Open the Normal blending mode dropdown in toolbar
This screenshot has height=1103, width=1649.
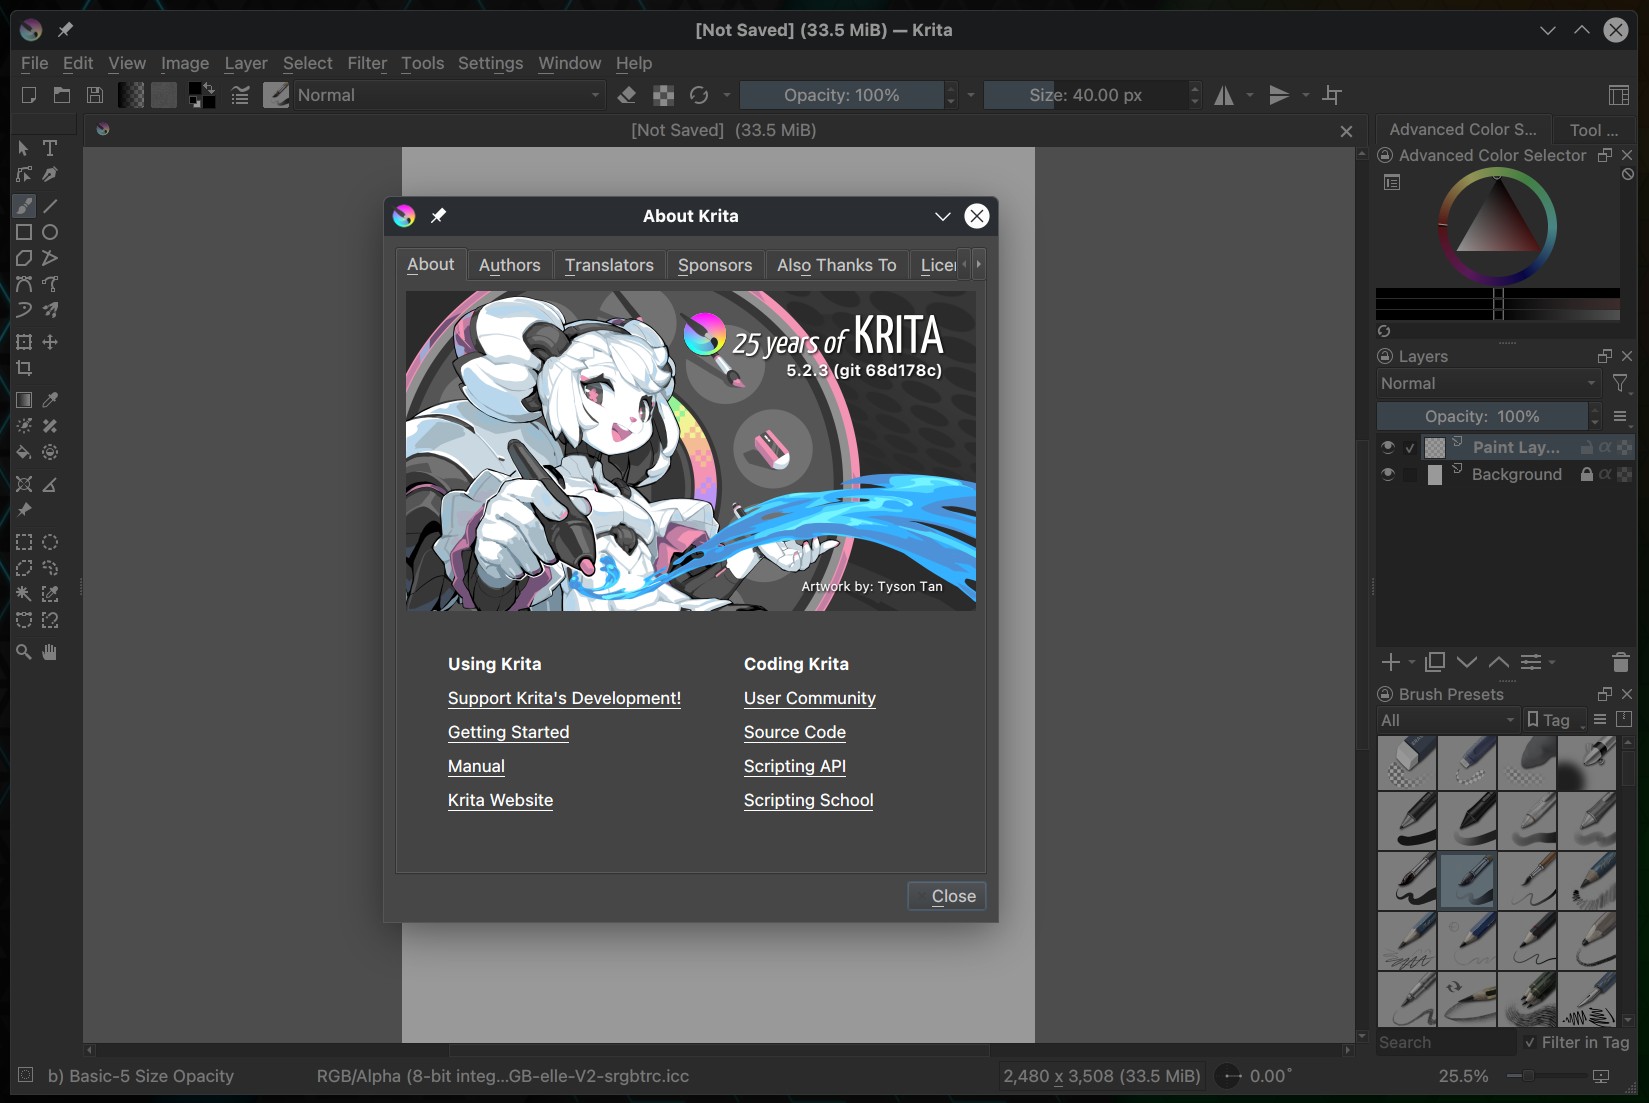[449, 95]
